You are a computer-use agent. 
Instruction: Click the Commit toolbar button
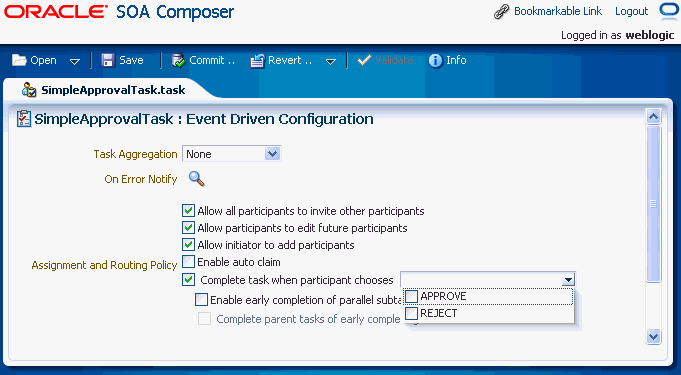[203, 60]
